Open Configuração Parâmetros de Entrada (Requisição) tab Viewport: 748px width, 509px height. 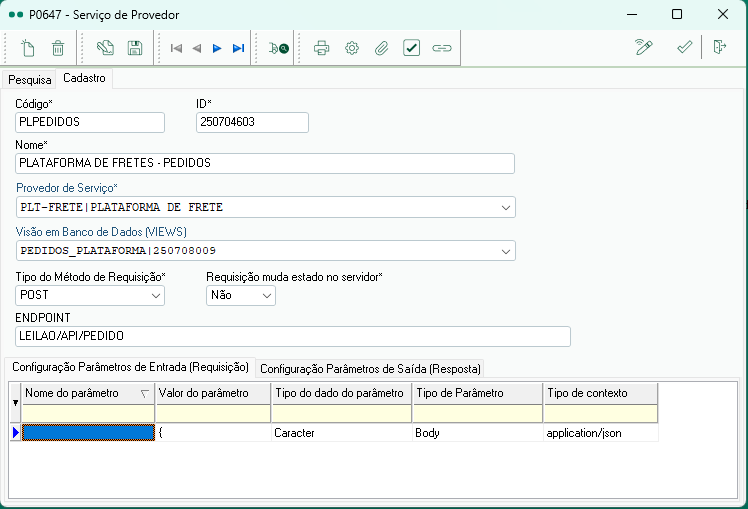click(x=130, y=367)
